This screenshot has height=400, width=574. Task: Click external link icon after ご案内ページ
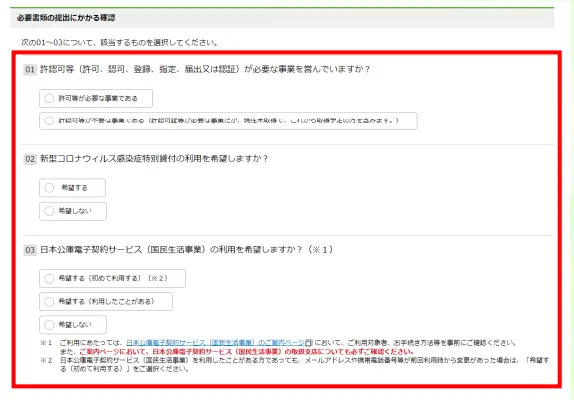309,343
